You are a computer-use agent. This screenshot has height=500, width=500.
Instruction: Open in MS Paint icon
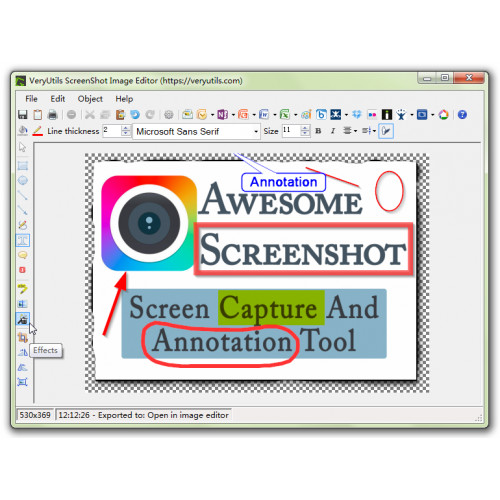[x=306, y=115]
